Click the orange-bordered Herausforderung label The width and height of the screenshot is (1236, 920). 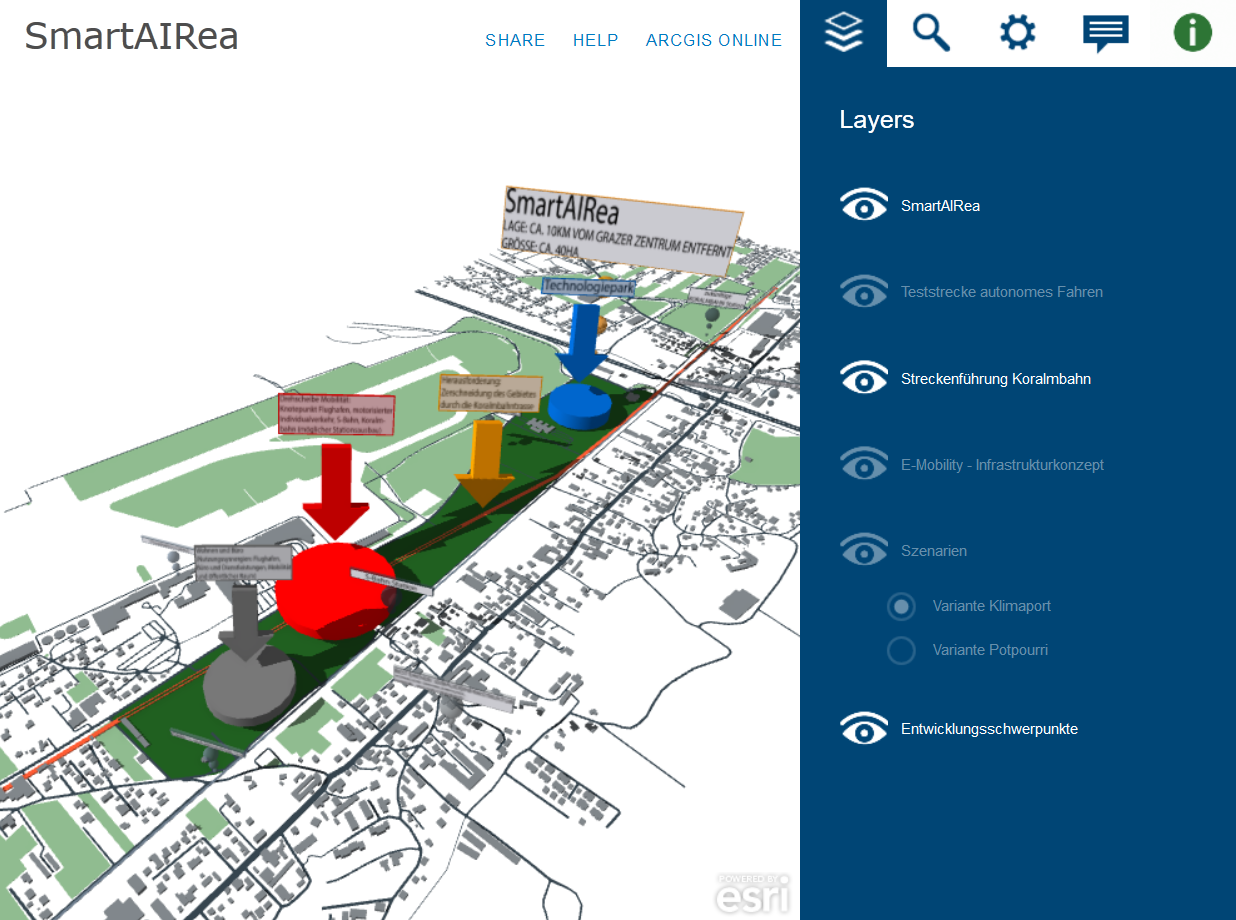click(490, 394)
